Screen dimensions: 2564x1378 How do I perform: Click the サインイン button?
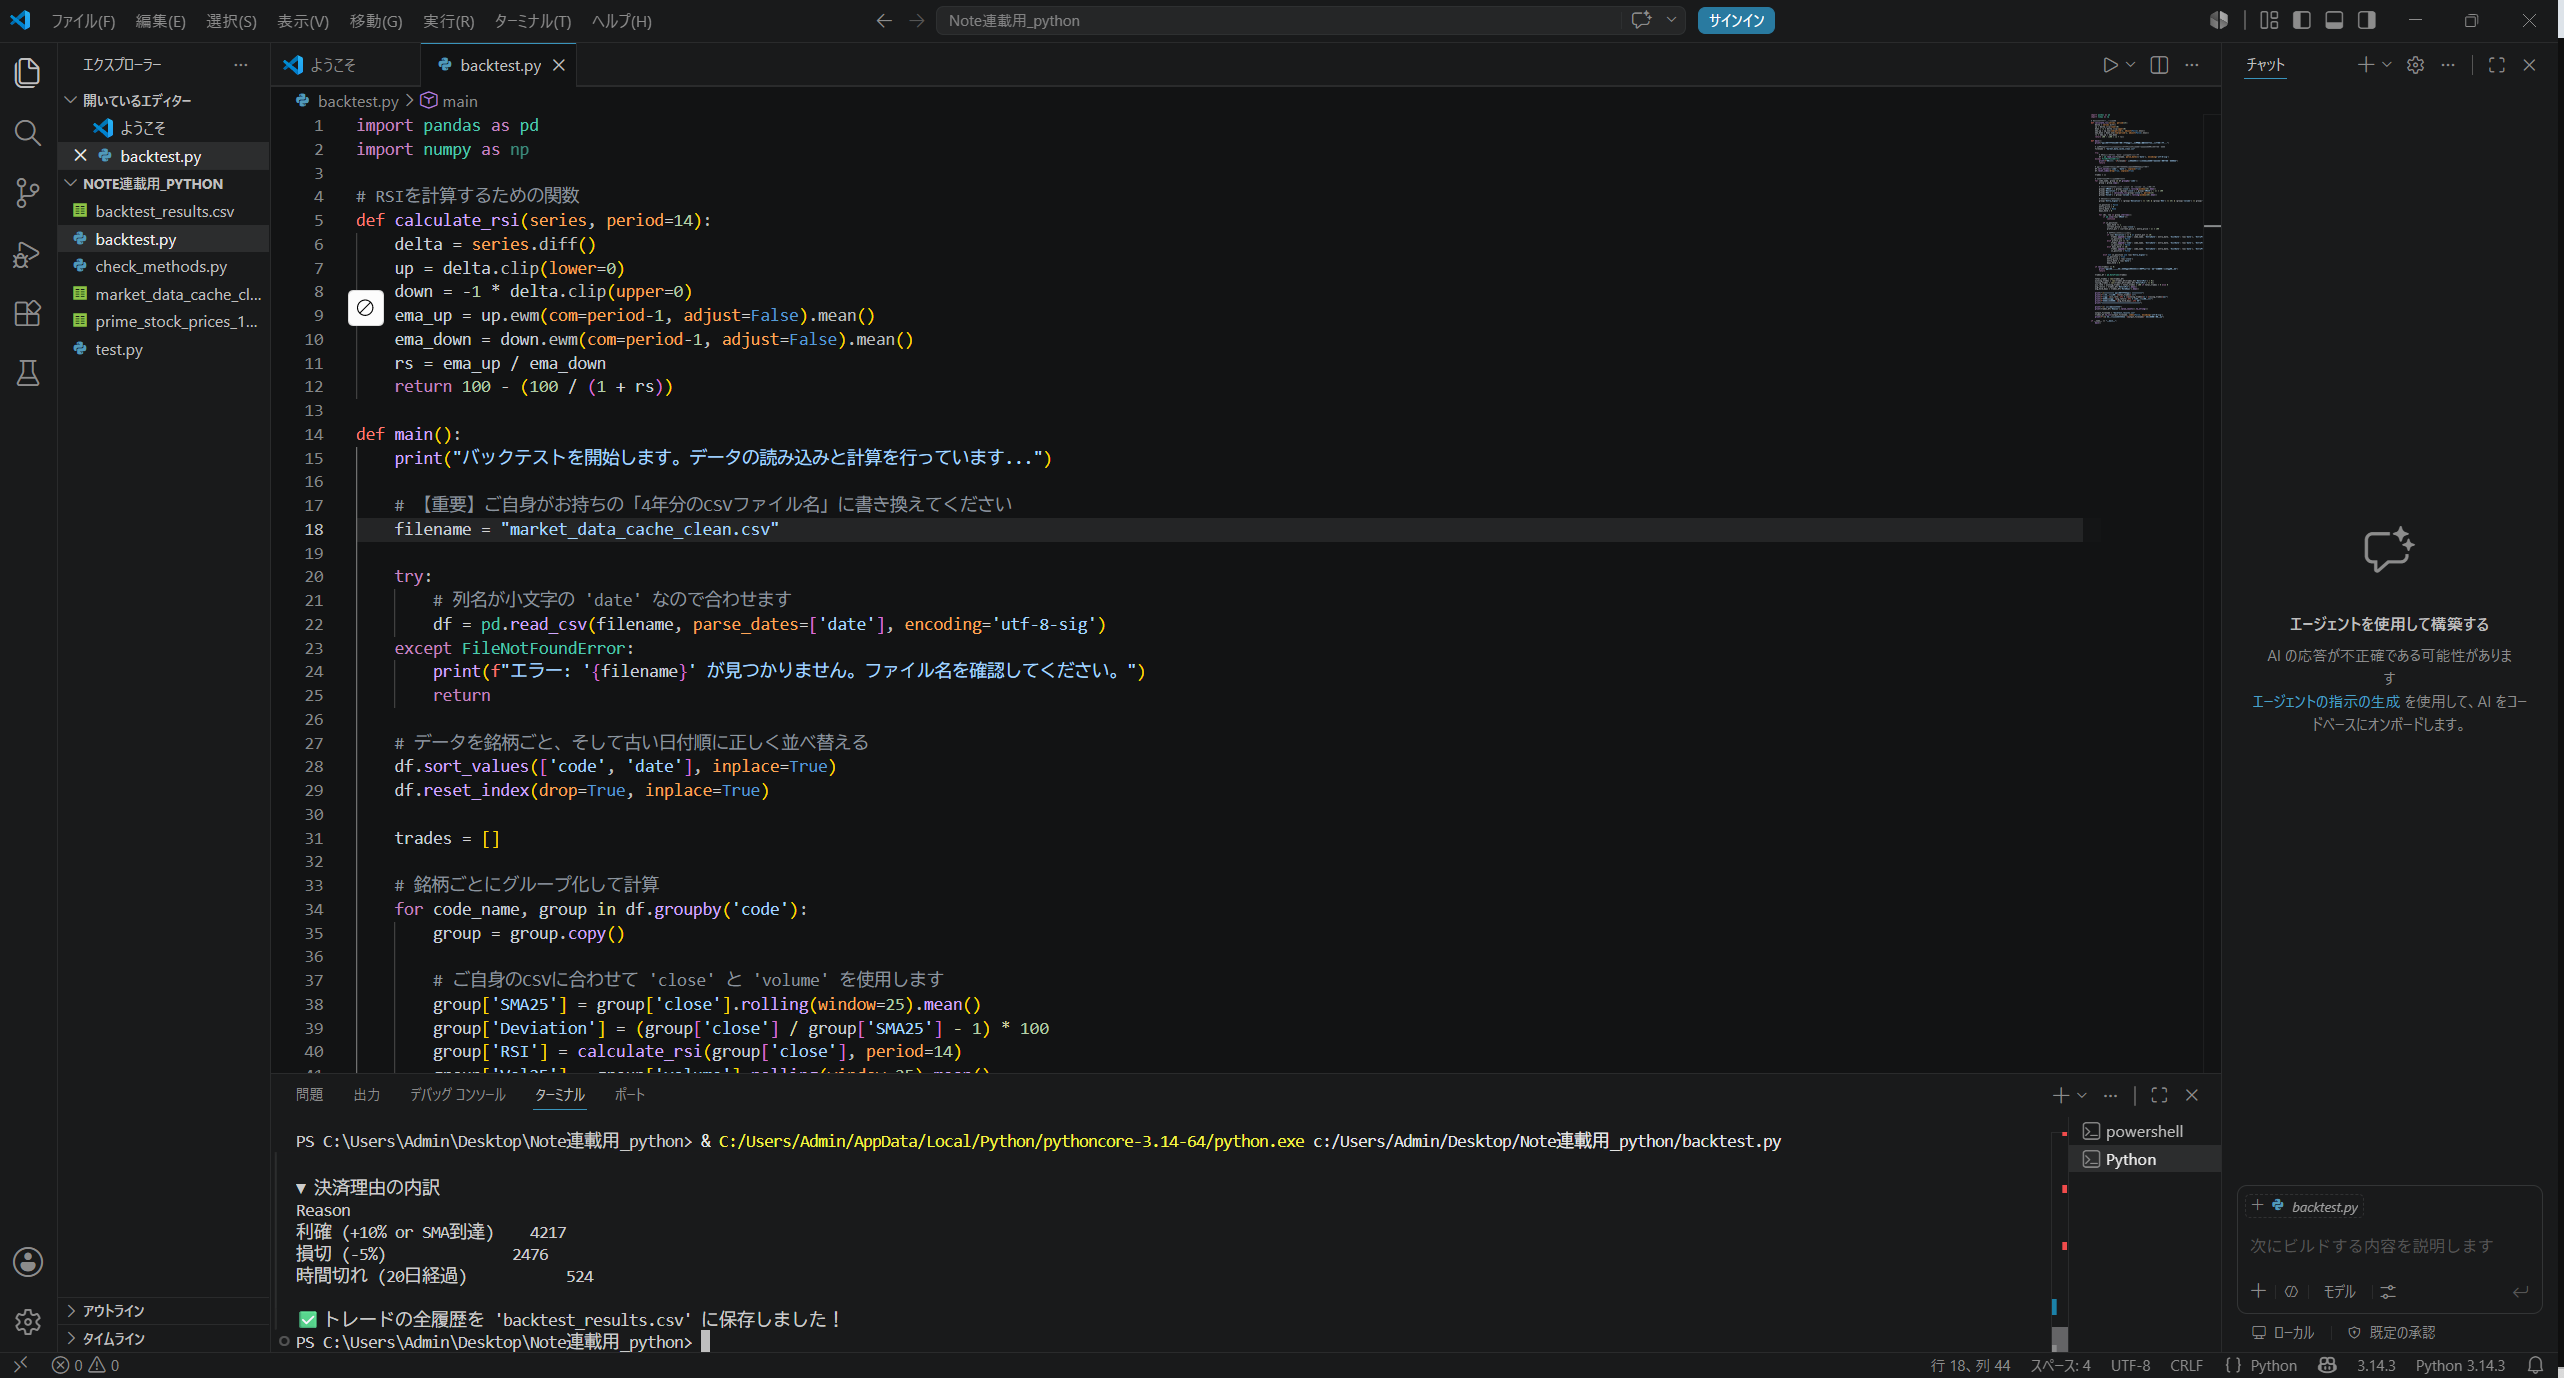1735,21
